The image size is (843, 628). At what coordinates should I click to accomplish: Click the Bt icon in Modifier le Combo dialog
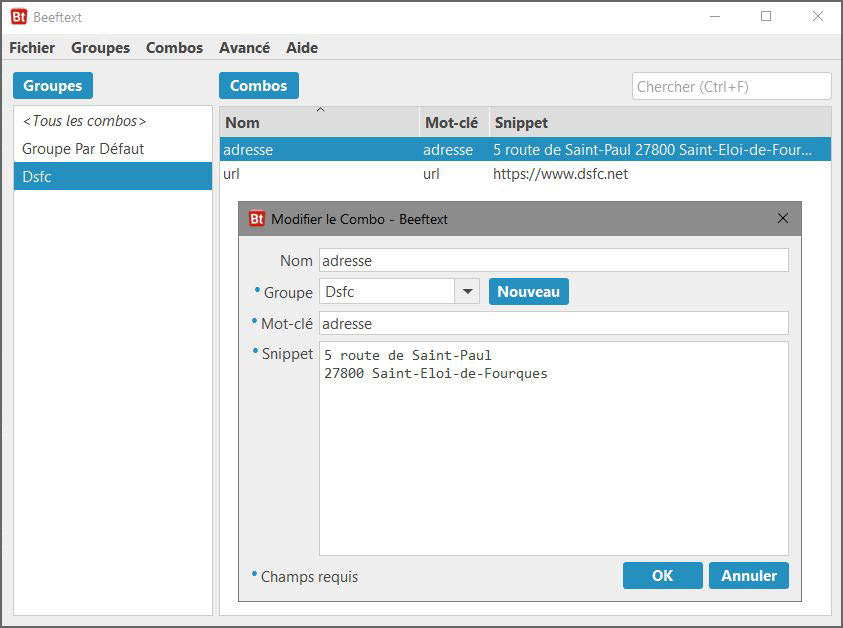(256, 218)
